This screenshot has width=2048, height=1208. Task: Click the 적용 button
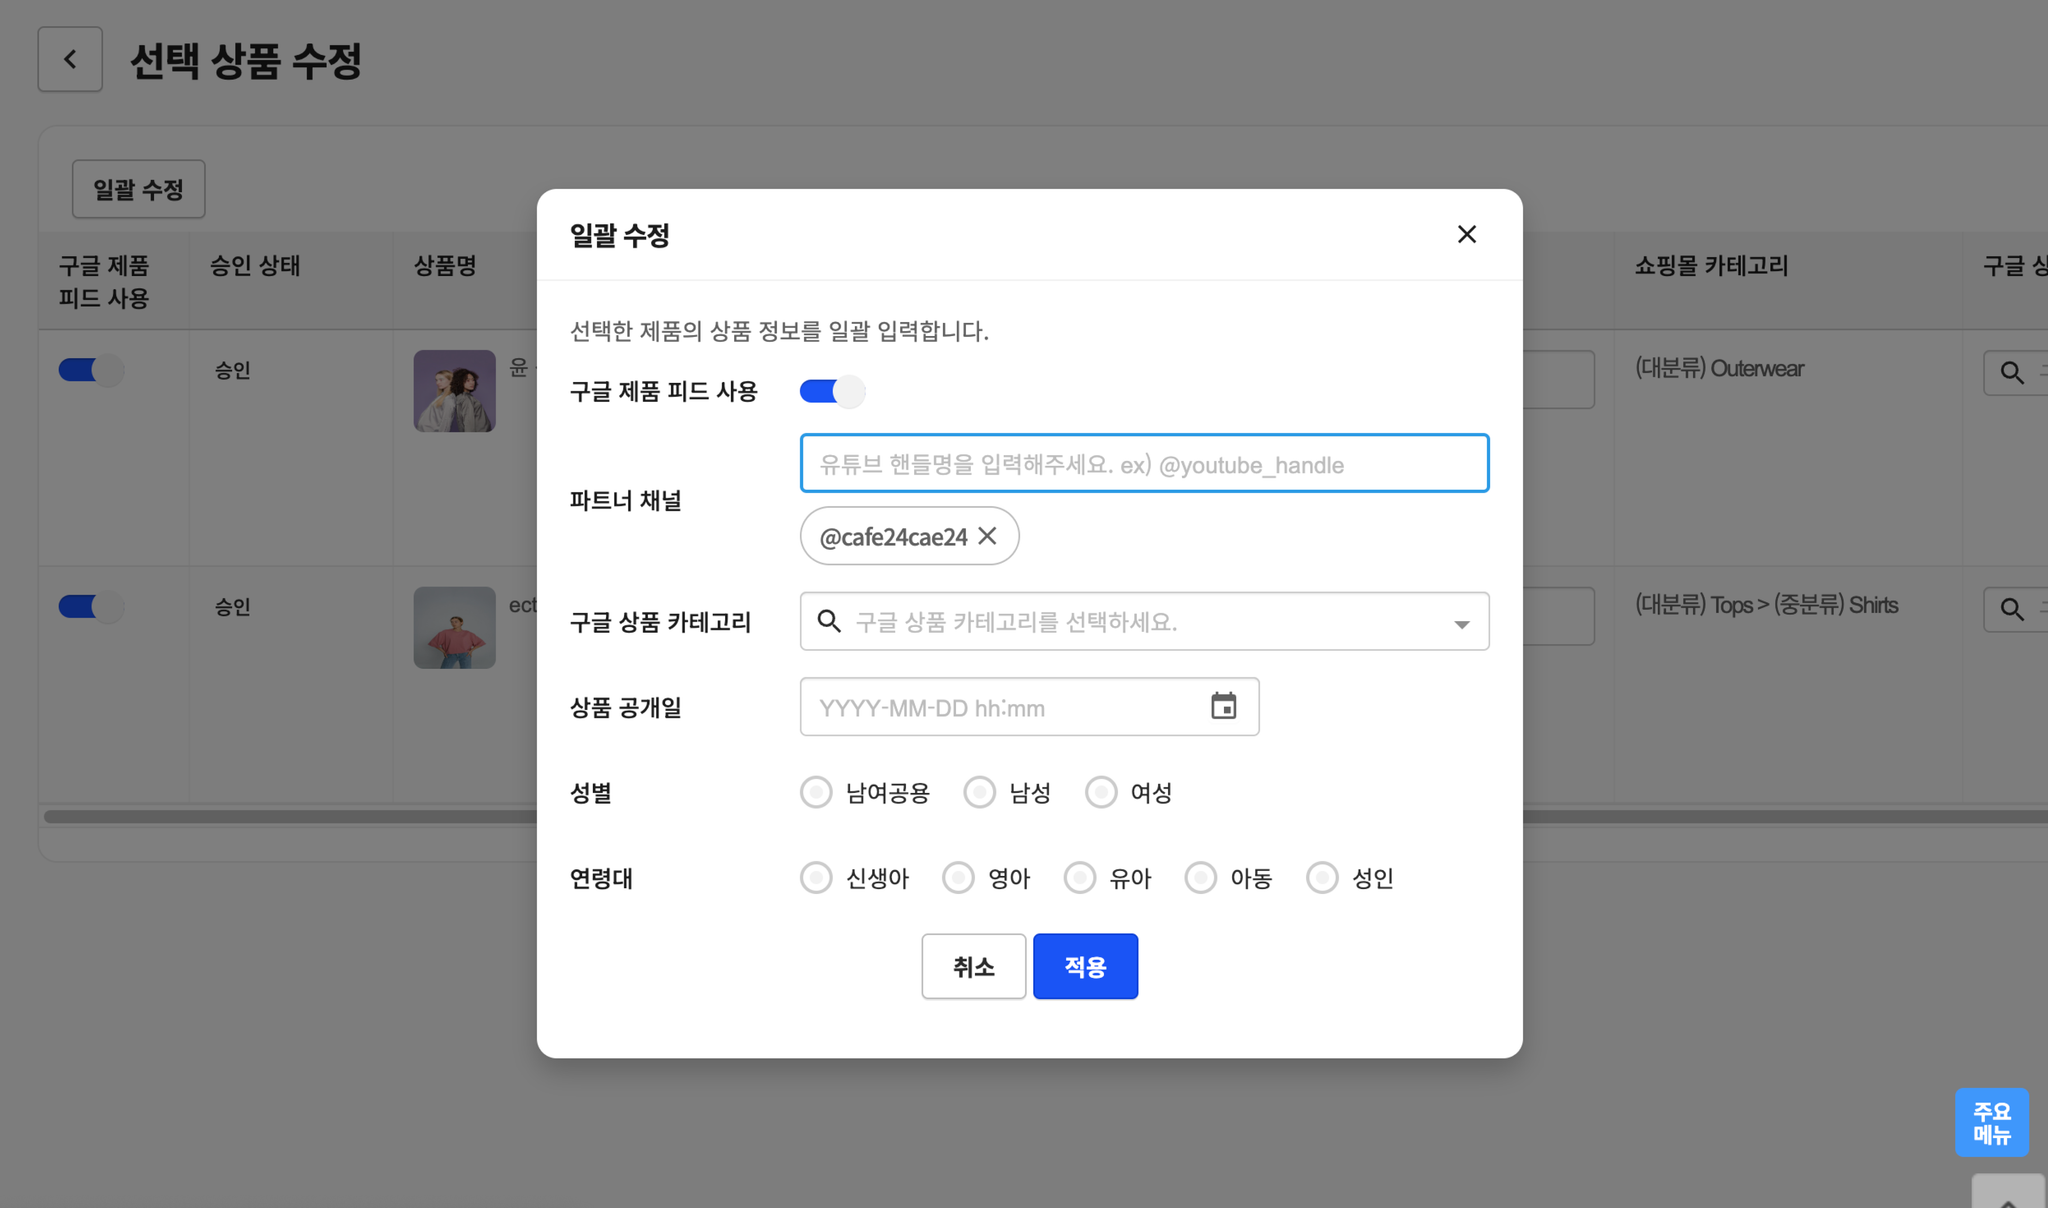(1085, 966)
